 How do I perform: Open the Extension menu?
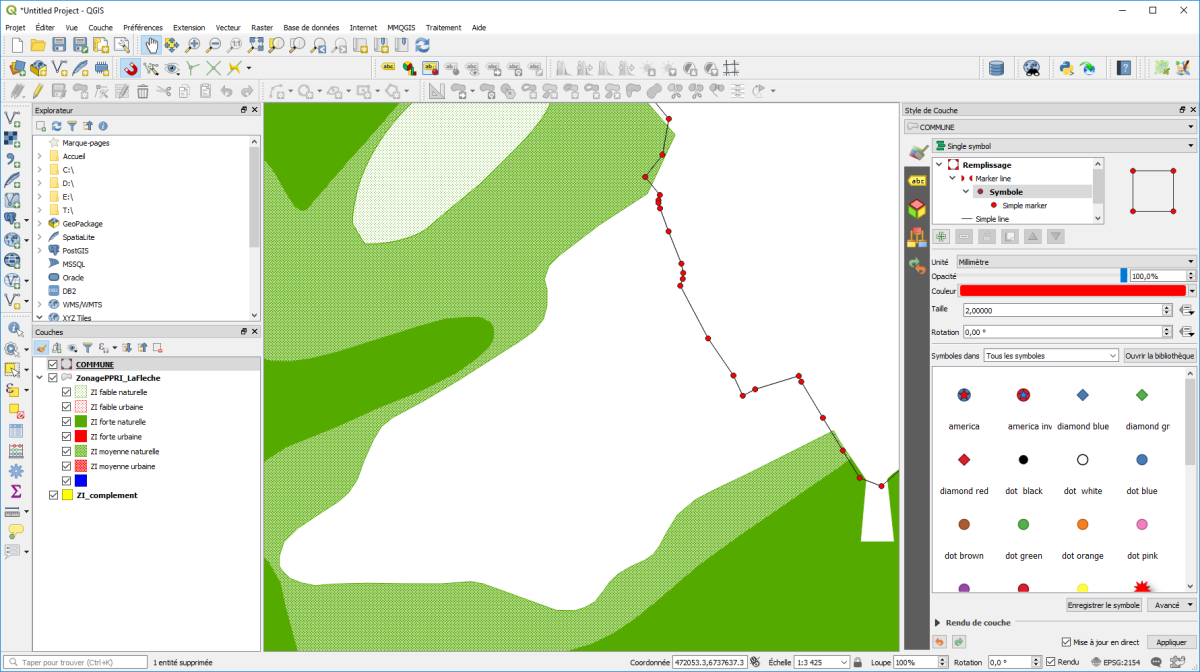click(x=189, y=27)
